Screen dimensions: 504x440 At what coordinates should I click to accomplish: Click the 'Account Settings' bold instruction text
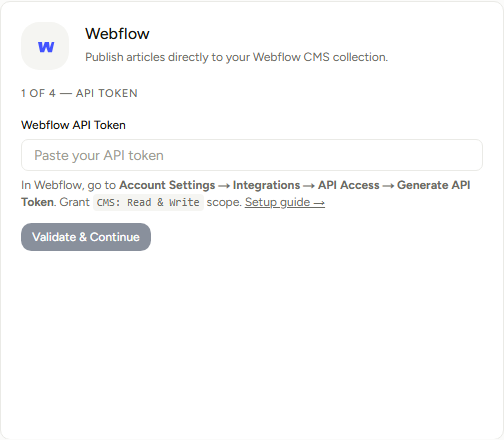point(167,185)
